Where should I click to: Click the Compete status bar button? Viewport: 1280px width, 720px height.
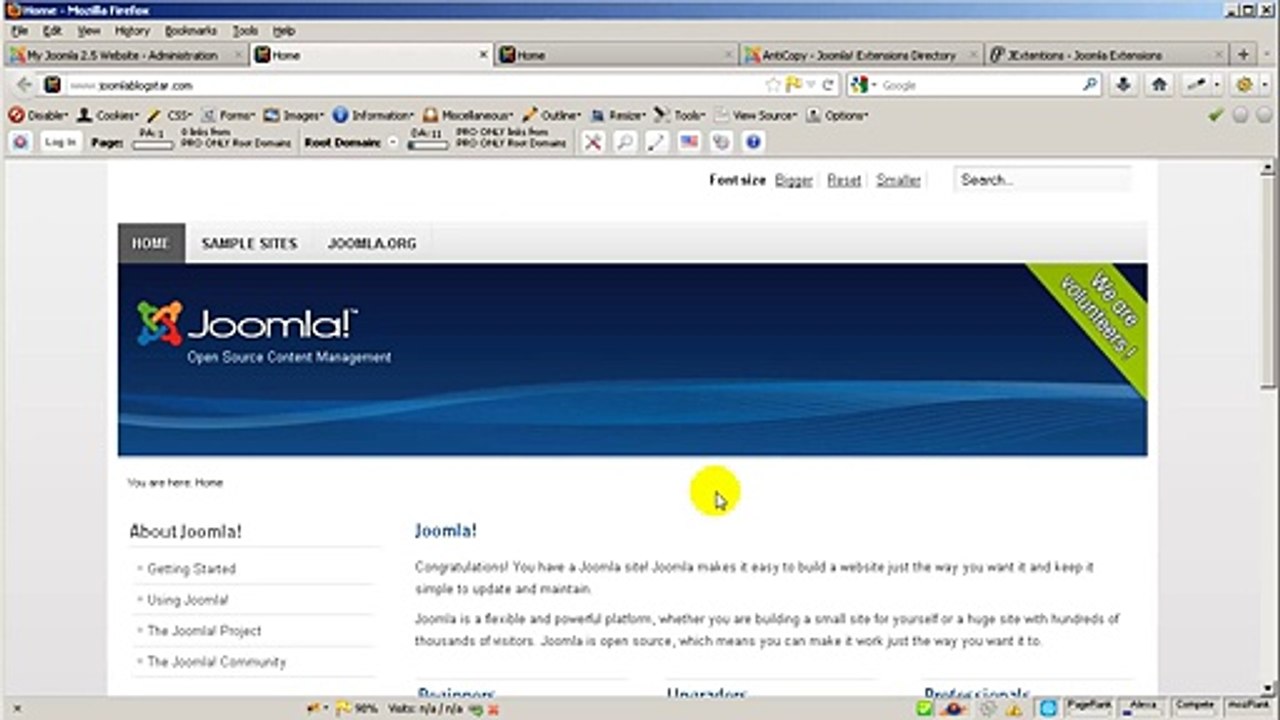coord(1195,706)
